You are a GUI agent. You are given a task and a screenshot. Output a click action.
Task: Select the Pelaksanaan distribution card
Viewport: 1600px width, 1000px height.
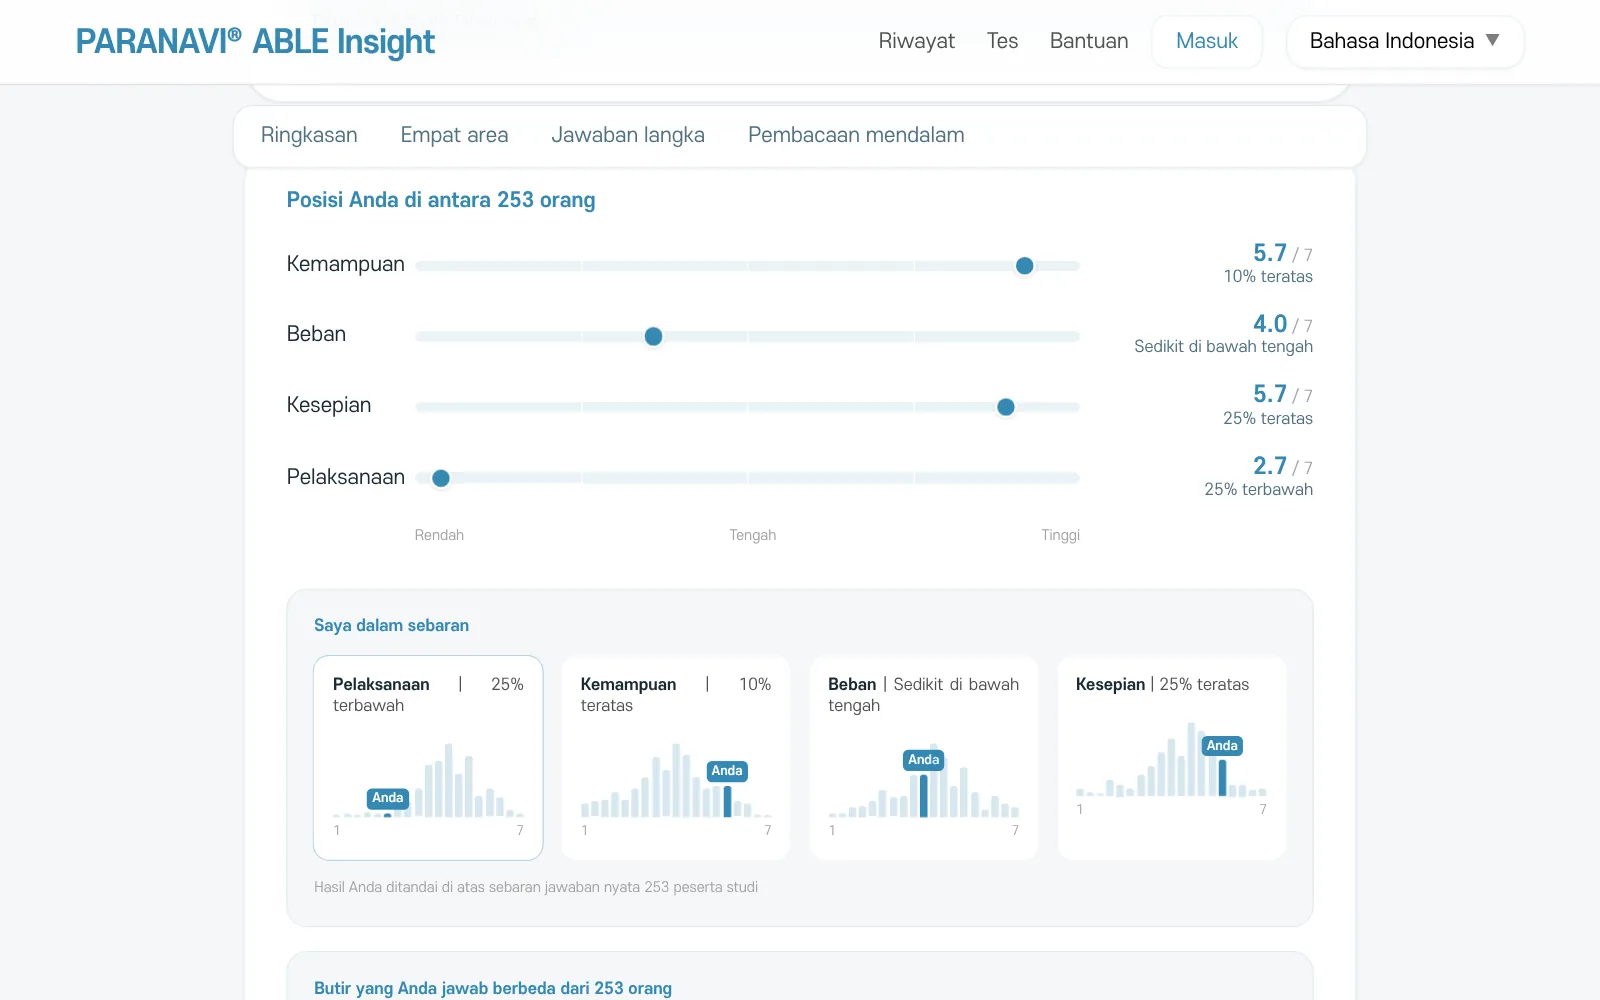click(x=428, y=758)
